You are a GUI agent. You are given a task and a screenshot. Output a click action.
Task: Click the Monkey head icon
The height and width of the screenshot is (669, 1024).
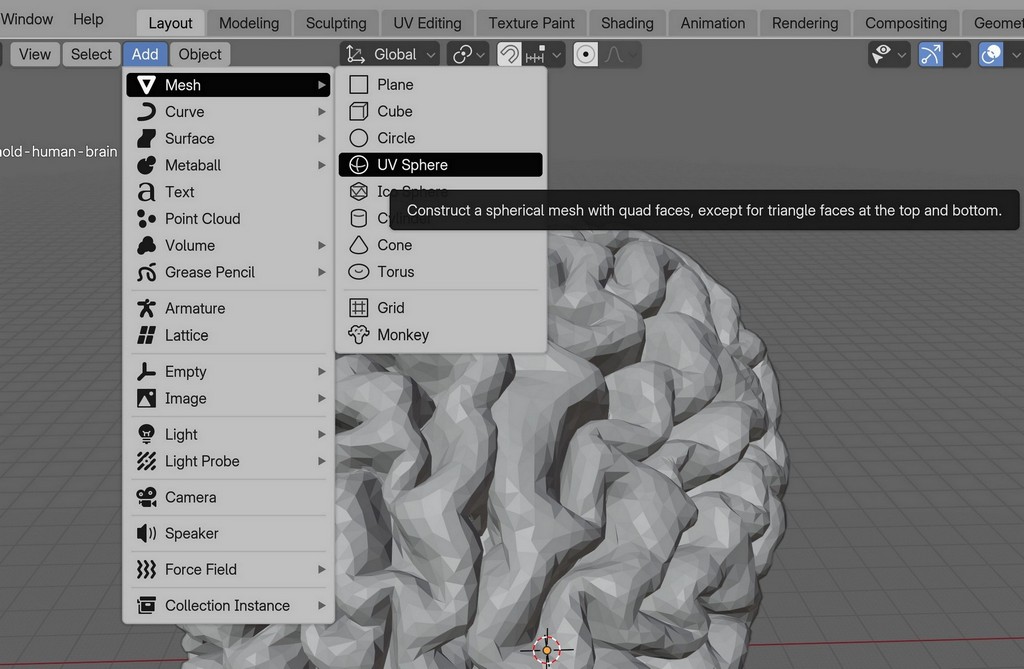click(x=359, y=334)
